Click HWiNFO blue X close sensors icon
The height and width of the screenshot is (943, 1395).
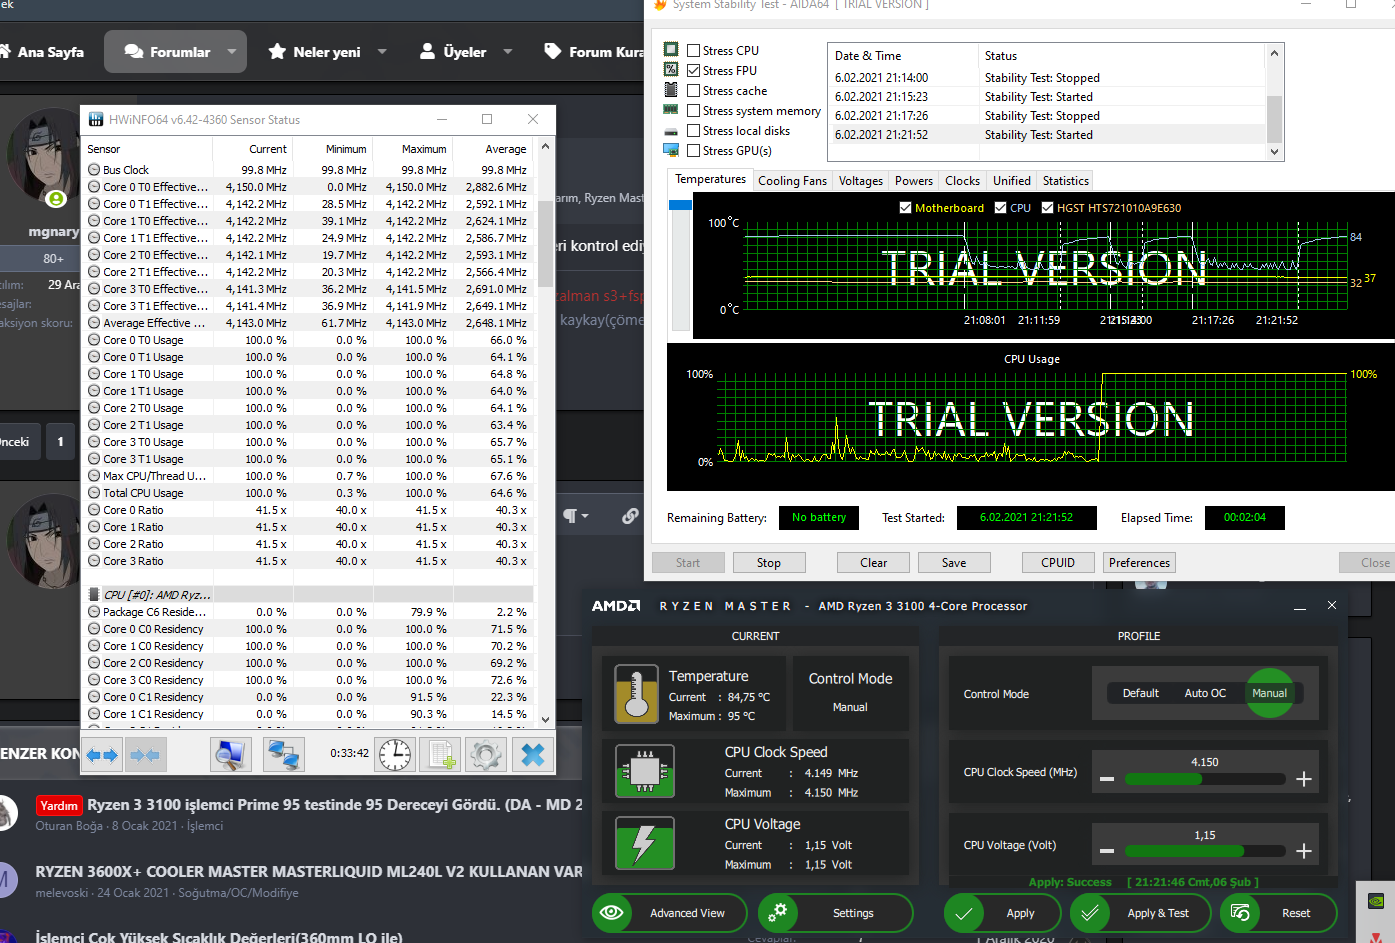click(x=533, y=754)
